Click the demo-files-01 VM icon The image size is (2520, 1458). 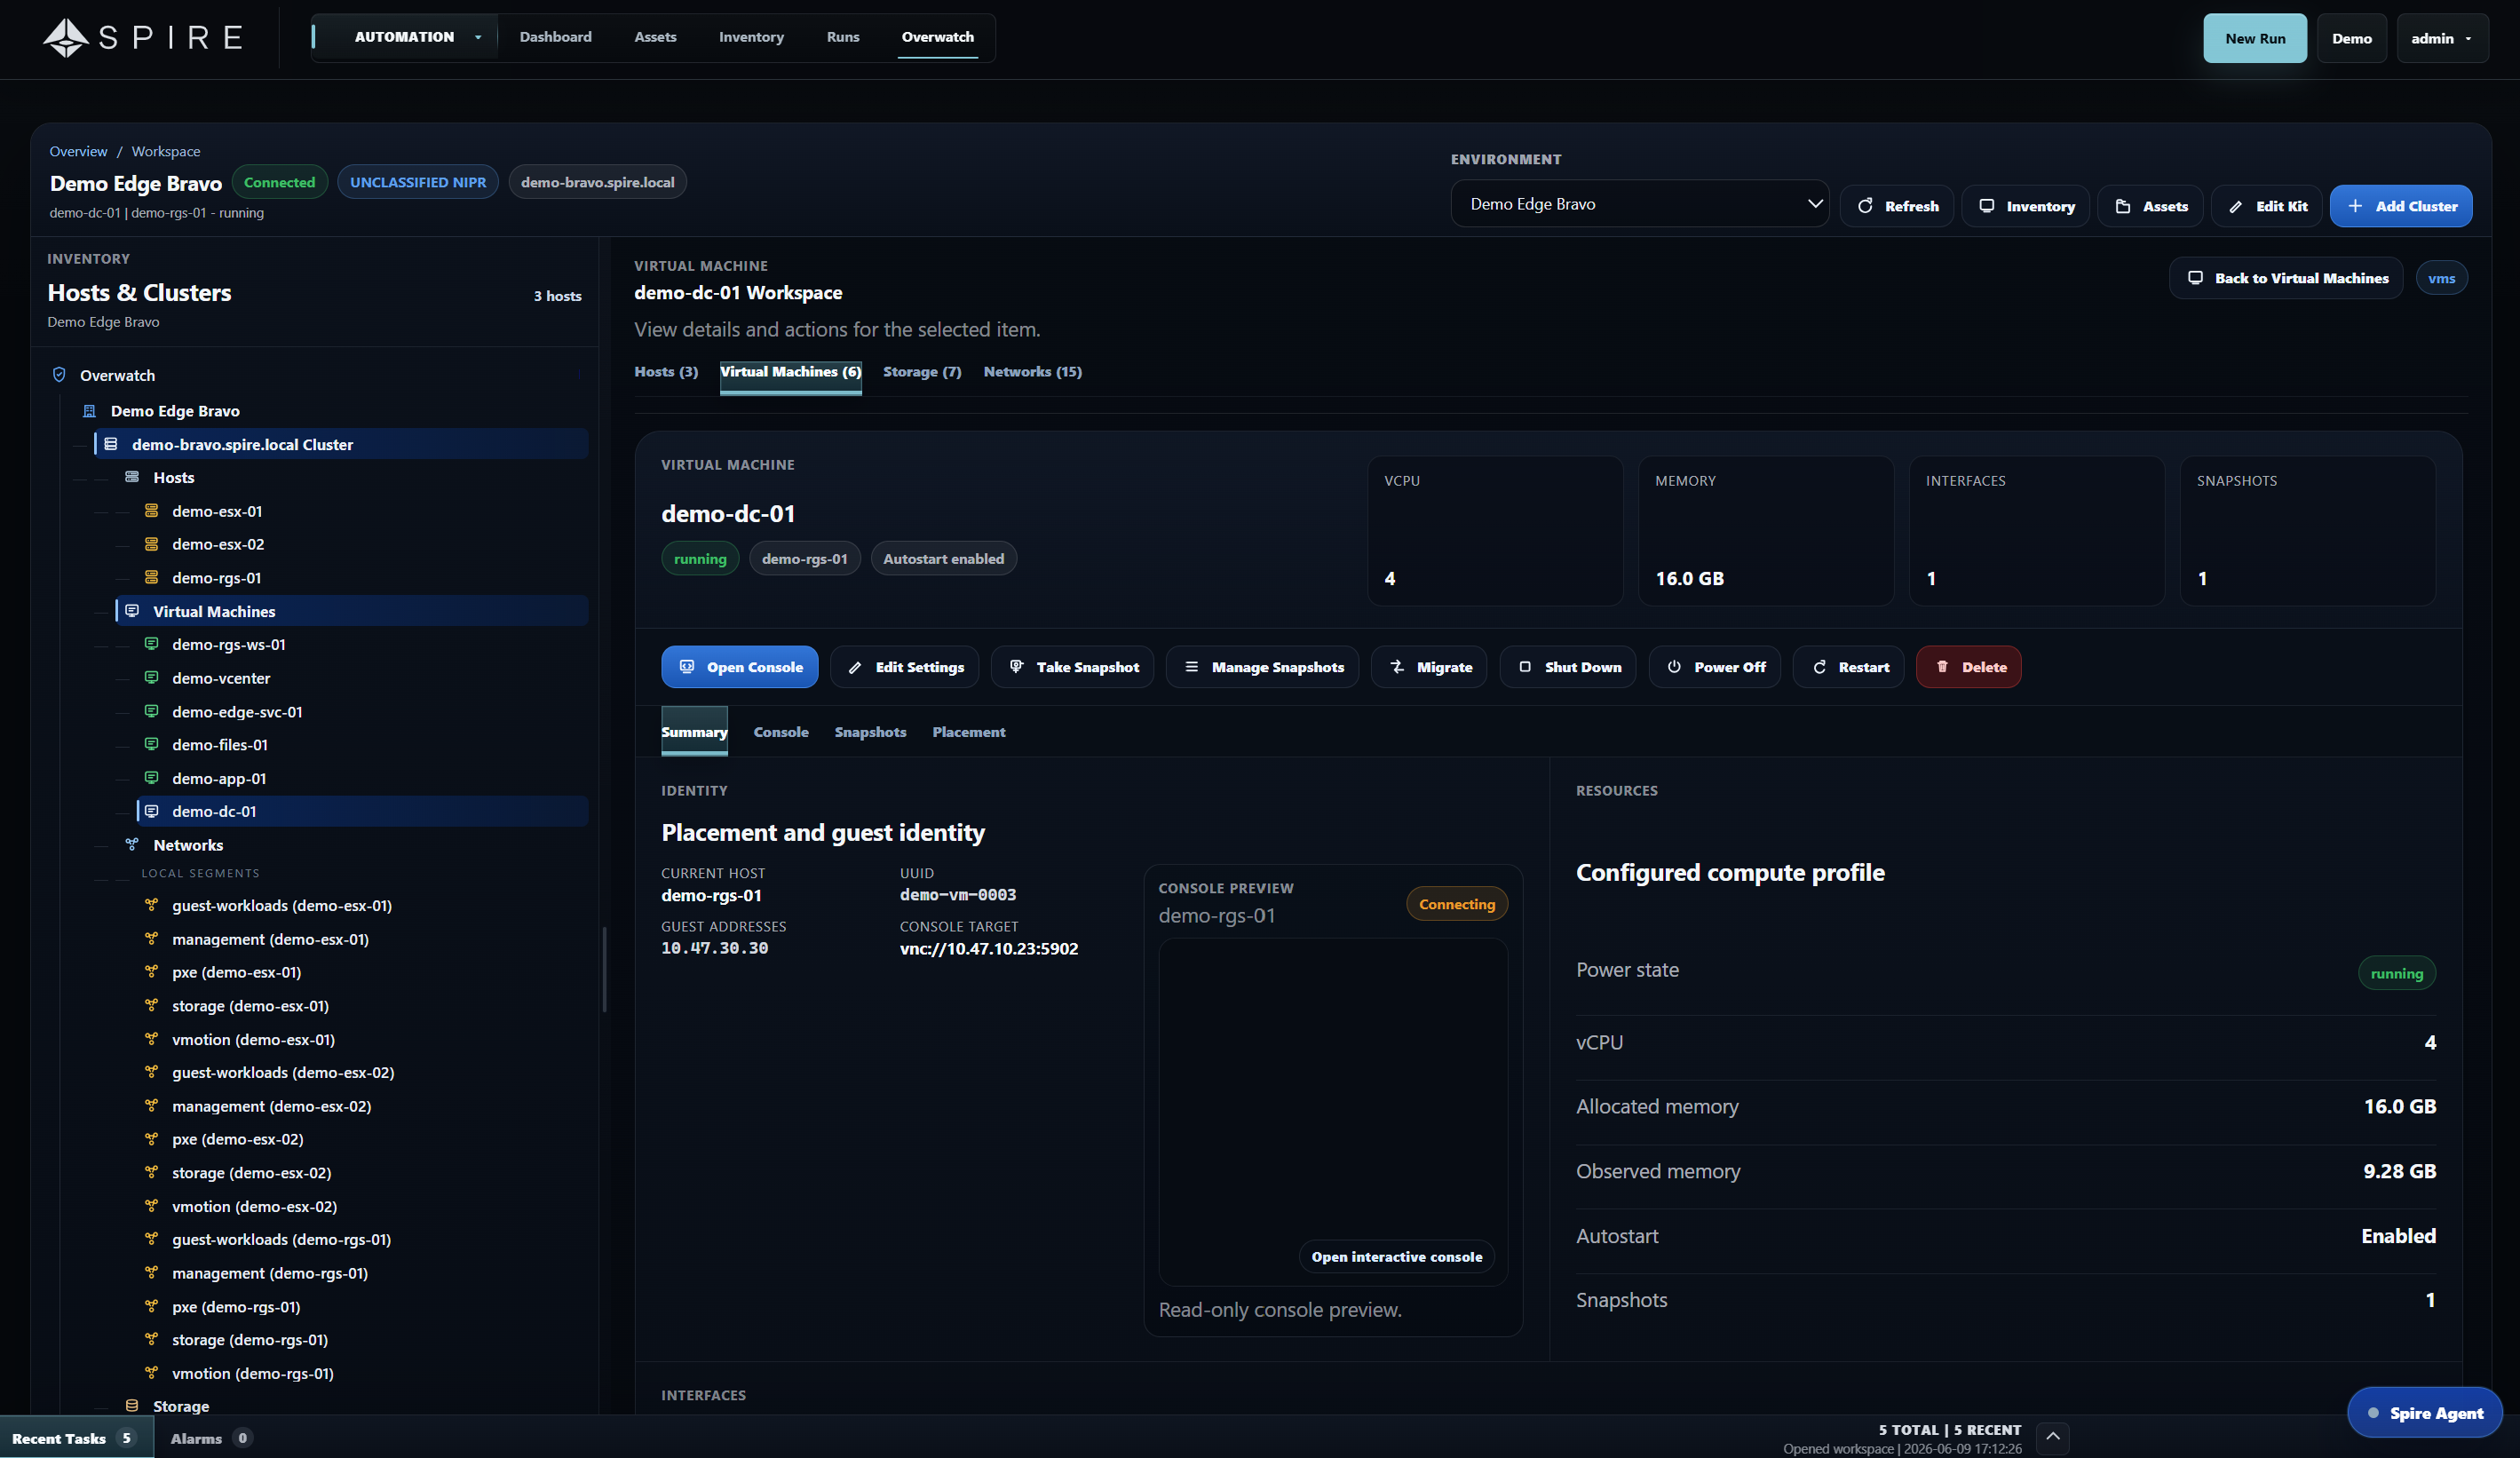point(152,745)
